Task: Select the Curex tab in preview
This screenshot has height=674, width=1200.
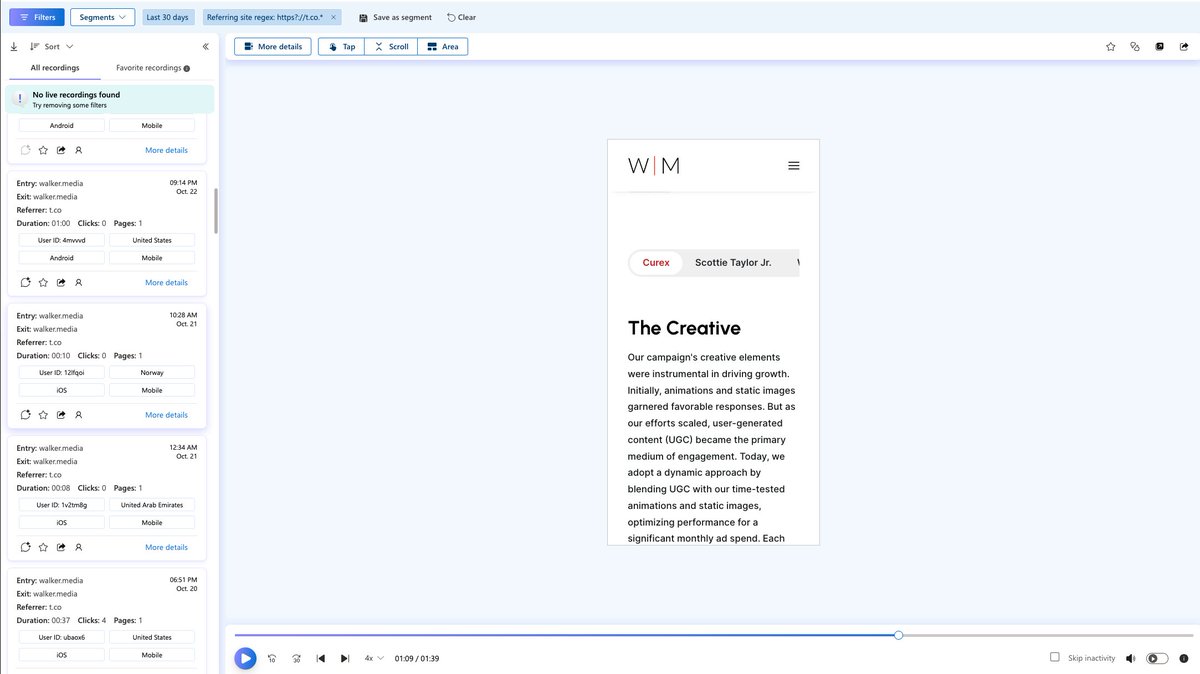Action: [x=656, y=263]
